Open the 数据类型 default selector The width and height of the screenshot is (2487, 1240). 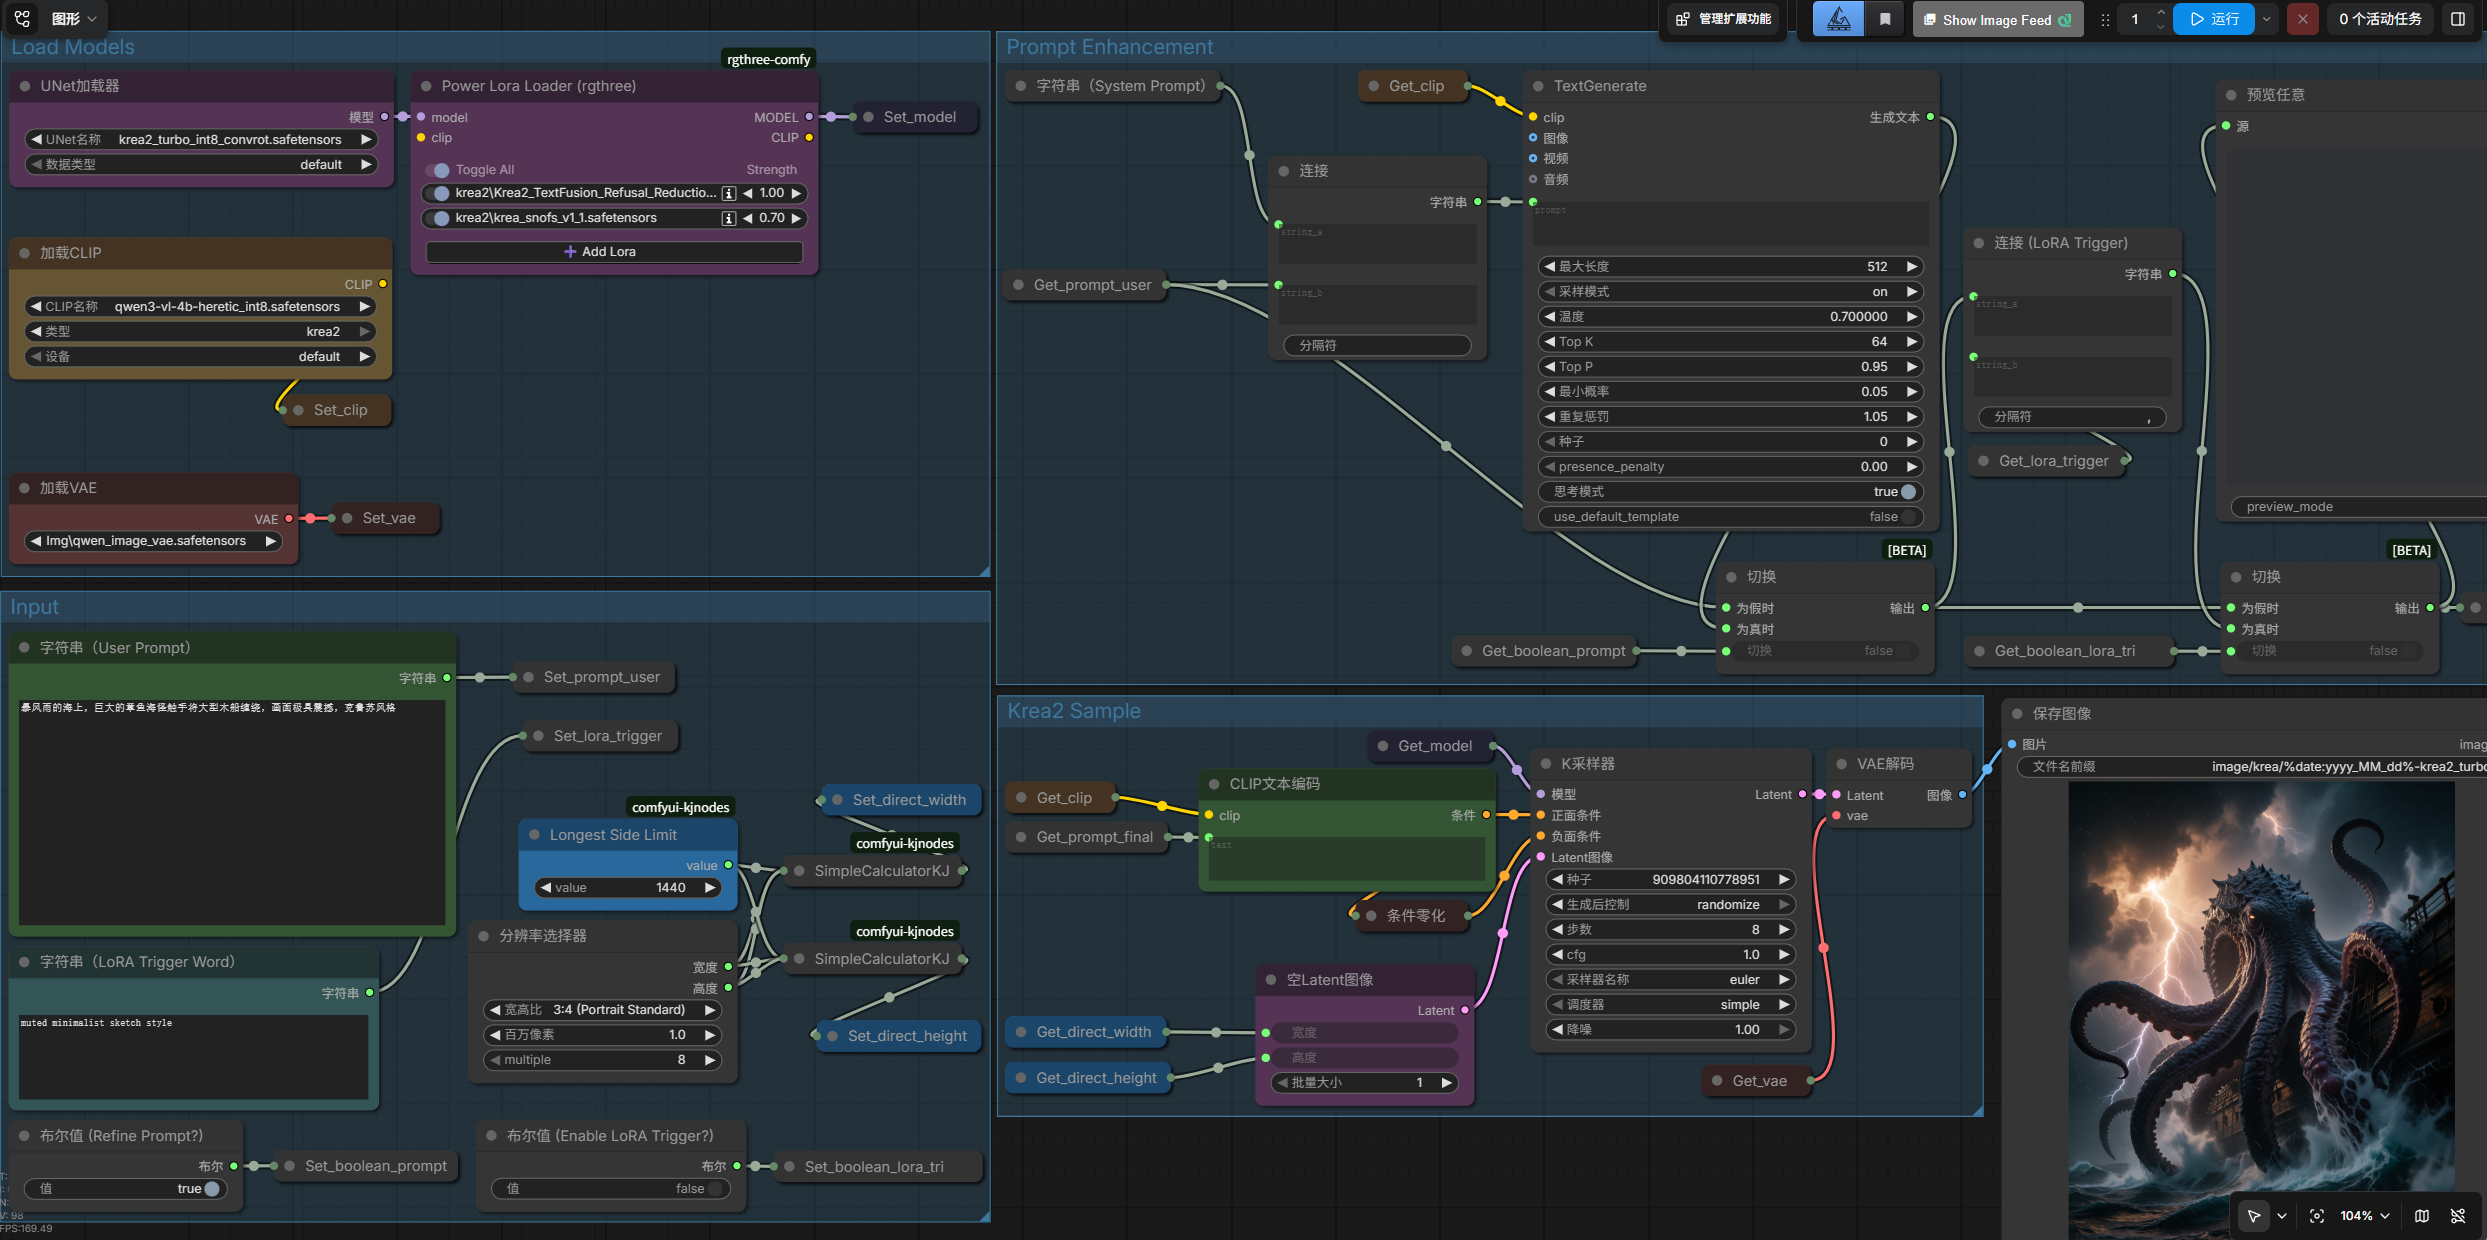(x=201, y=165)
